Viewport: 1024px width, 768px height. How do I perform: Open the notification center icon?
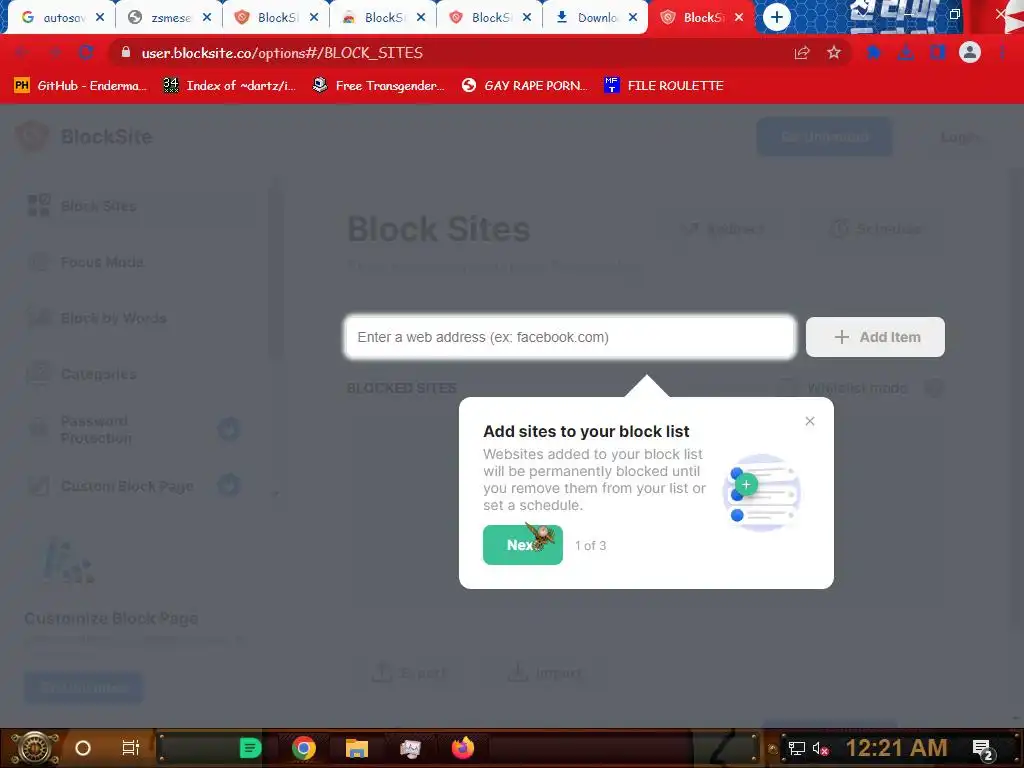coord(982,749)
